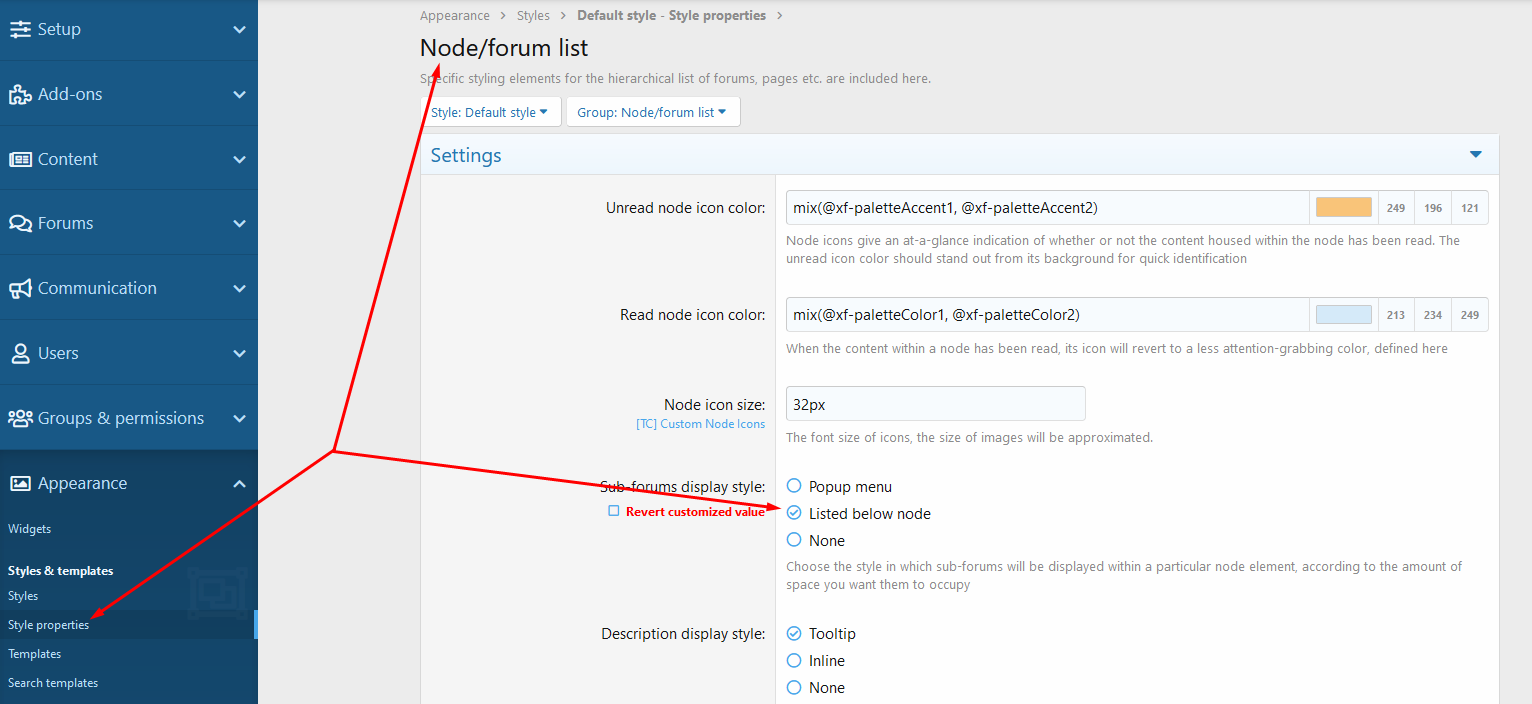The image size is (1532, 704).
Task: Expand the Content menu chevron
Action: (x=239, y=159)
